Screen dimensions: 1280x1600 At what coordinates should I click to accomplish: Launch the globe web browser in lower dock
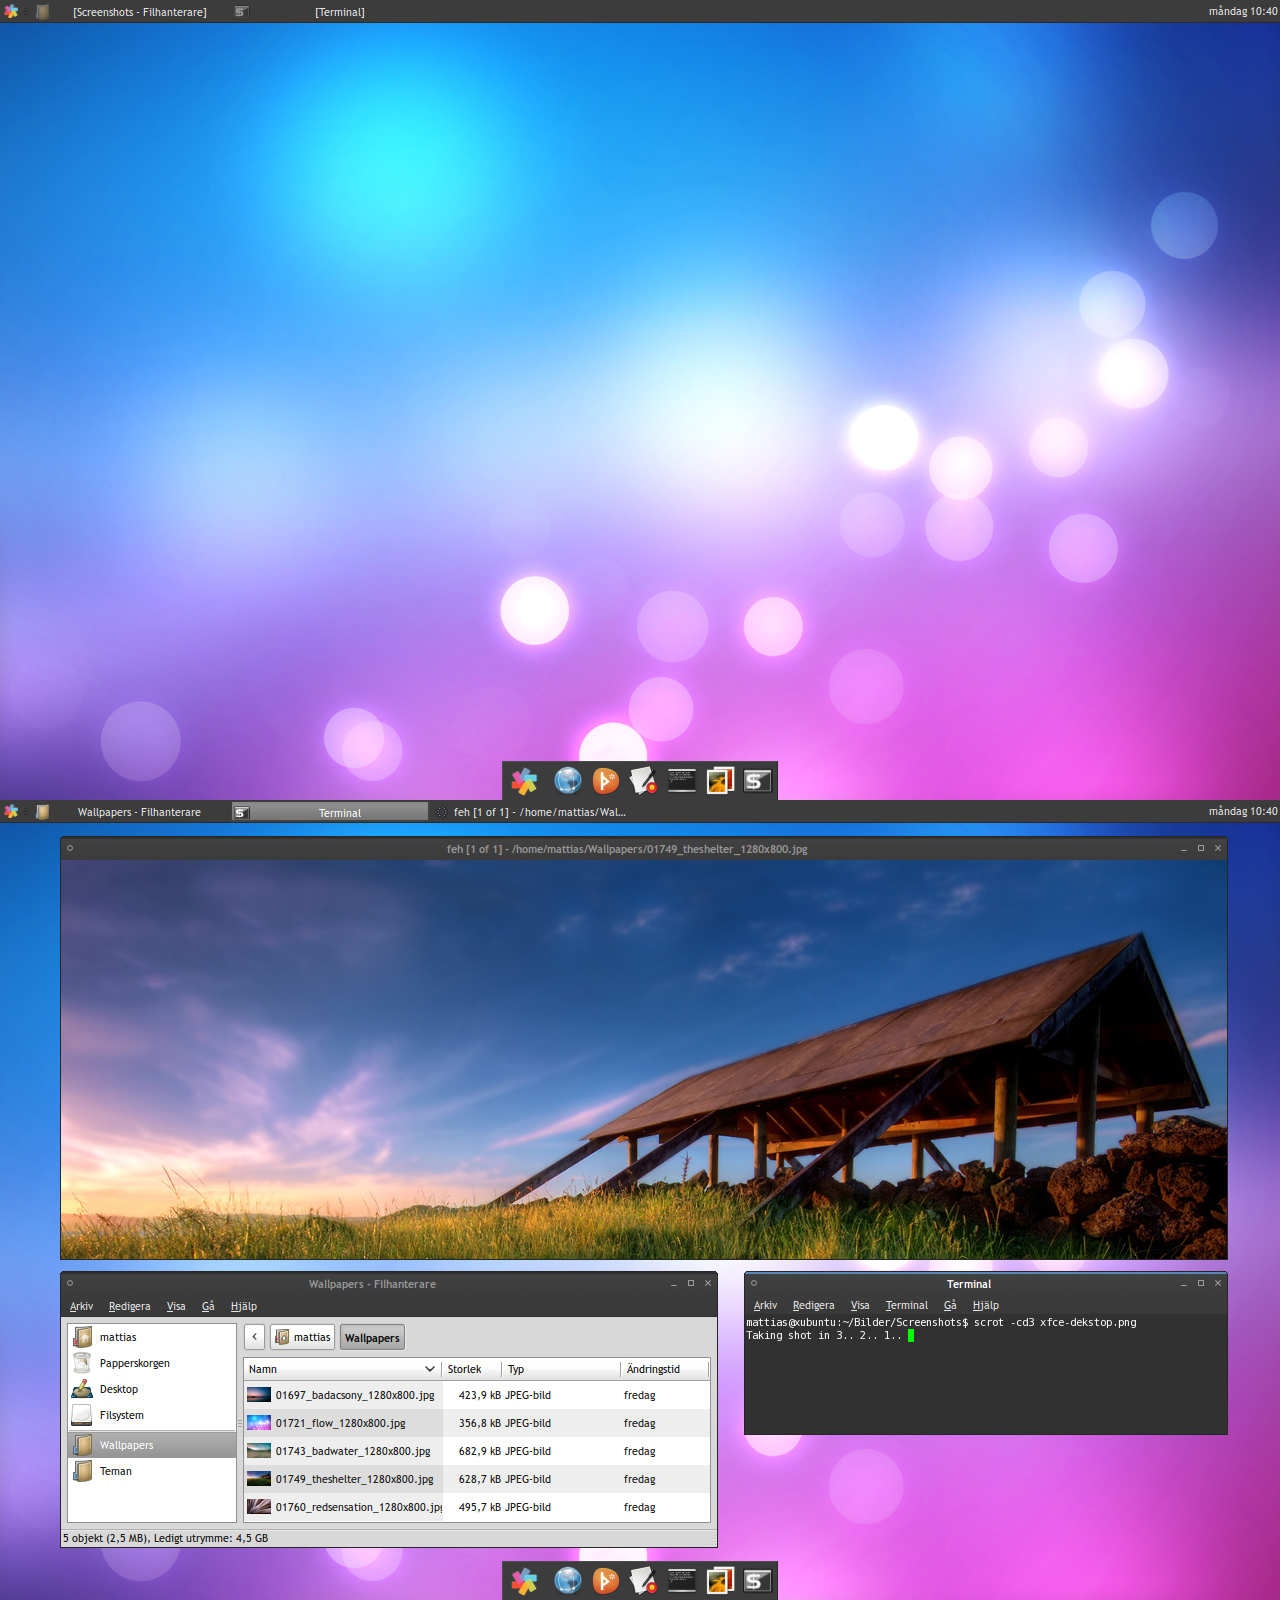(567, 1580)
